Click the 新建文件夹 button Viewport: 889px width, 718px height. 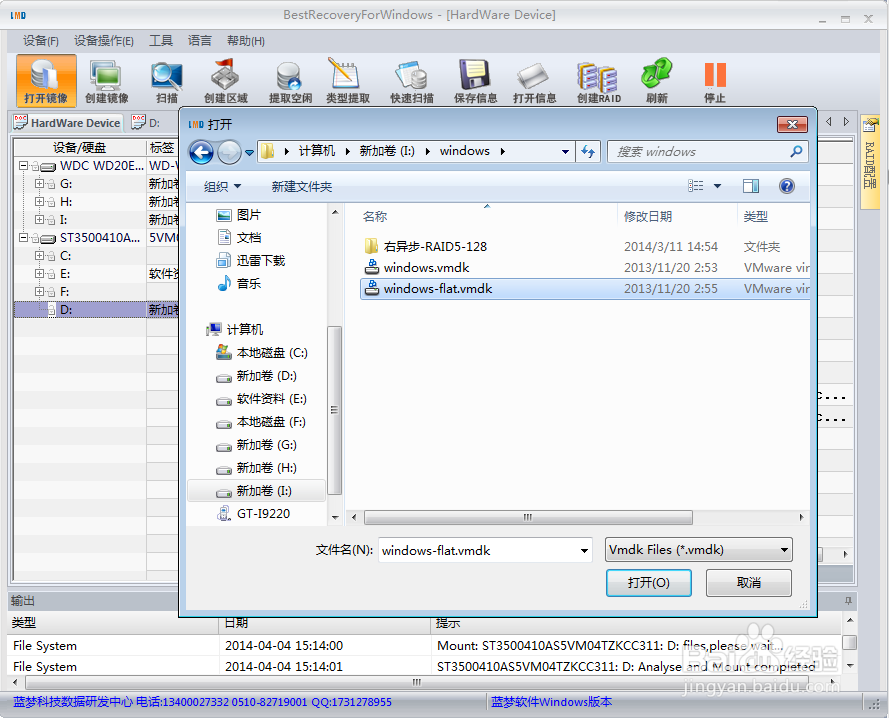point(302,187)
